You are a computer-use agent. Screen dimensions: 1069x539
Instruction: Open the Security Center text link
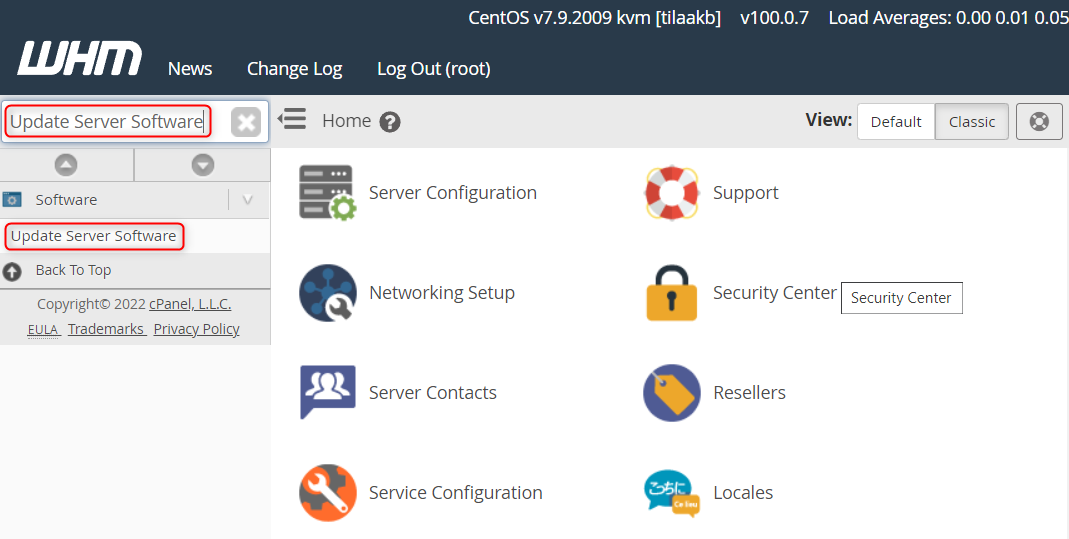pyautogui.click(x=774, y=293)
